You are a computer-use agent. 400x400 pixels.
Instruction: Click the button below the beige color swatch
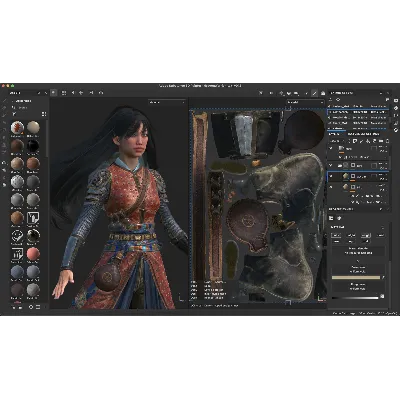pos(358,287)
